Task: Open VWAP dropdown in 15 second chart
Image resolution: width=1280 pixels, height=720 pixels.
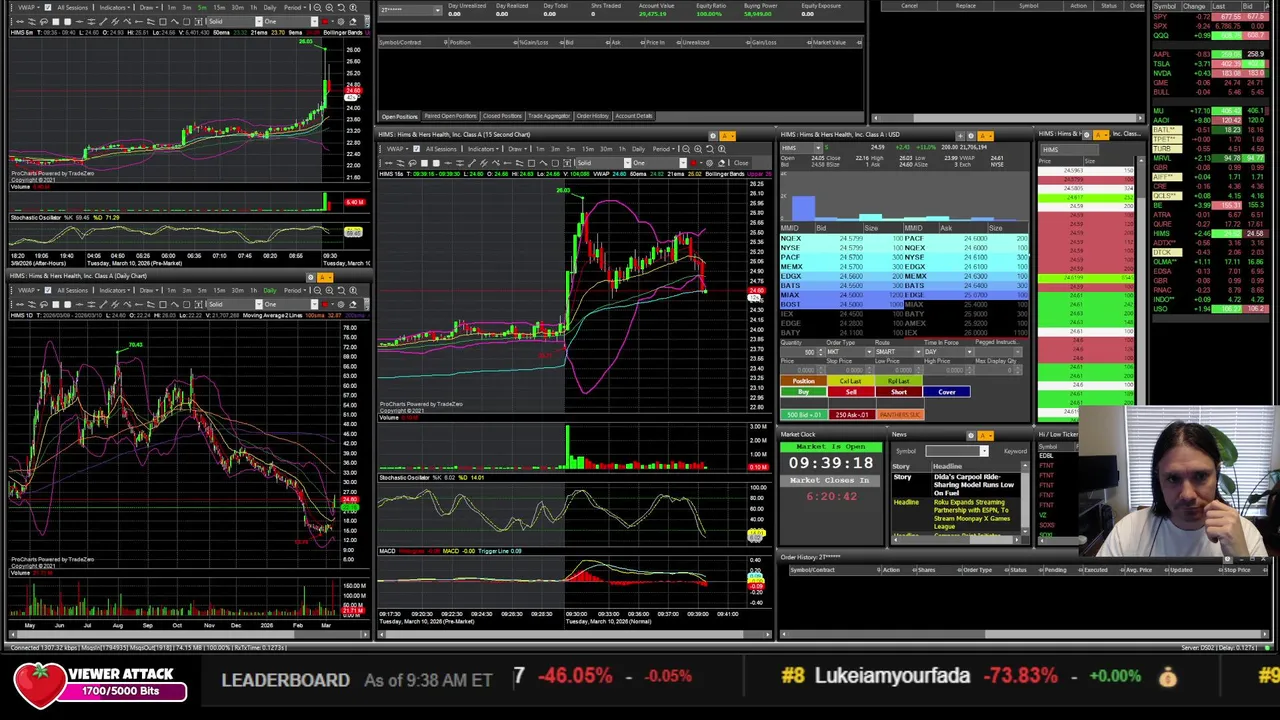Action: point(397,149)
